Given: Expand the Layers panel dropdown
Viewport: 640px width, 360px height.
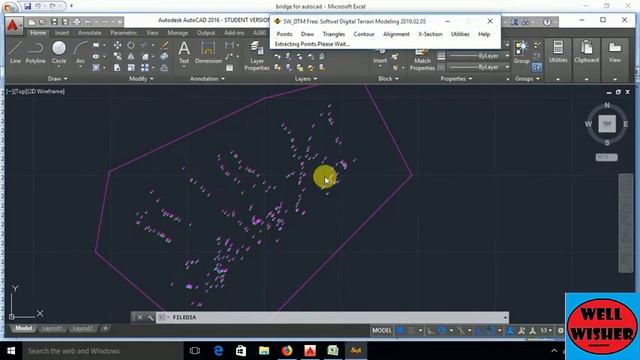Looking at the screenshot, I should 306,78.
